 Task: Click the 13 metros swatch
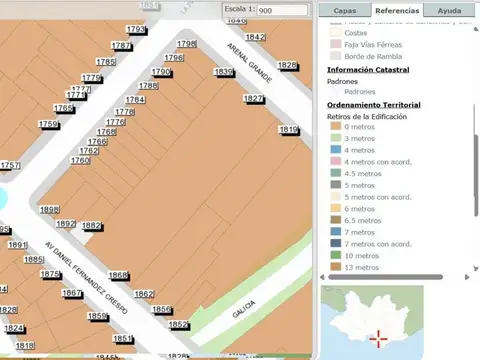336,267
